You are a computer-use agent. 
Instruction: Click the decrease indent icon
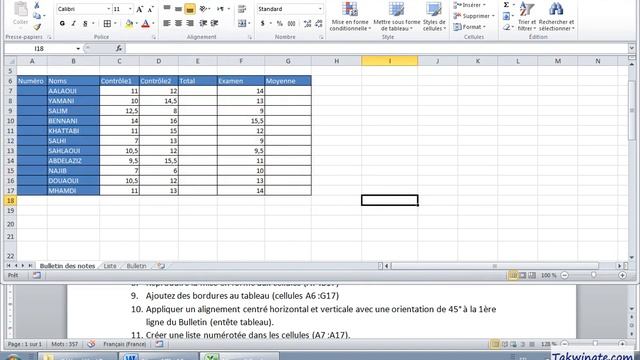[x=203, y=23]
